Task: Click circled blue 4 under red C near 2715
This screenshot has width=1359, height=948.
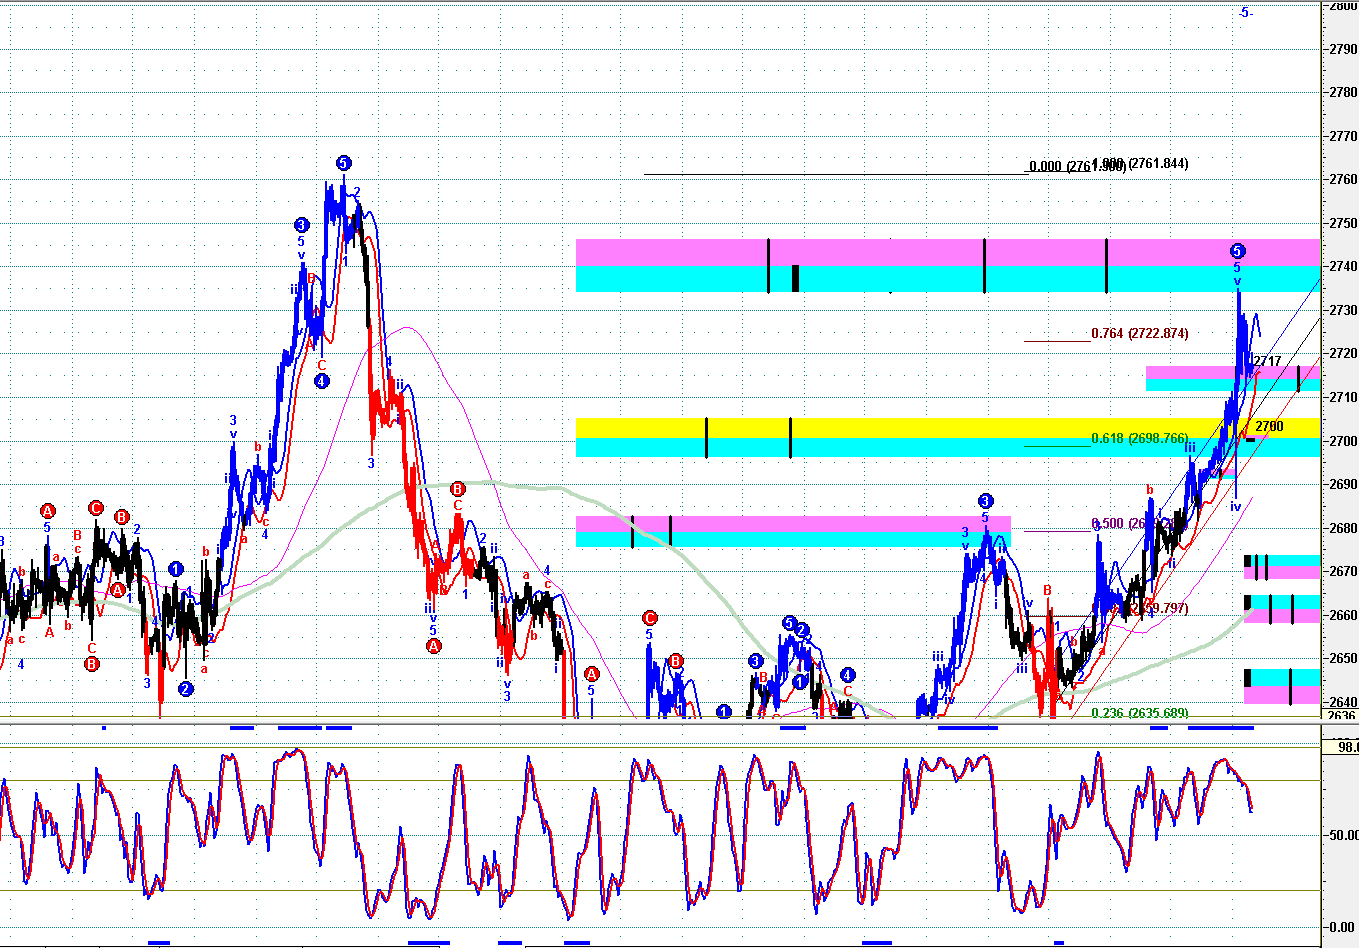Action: 321,381
